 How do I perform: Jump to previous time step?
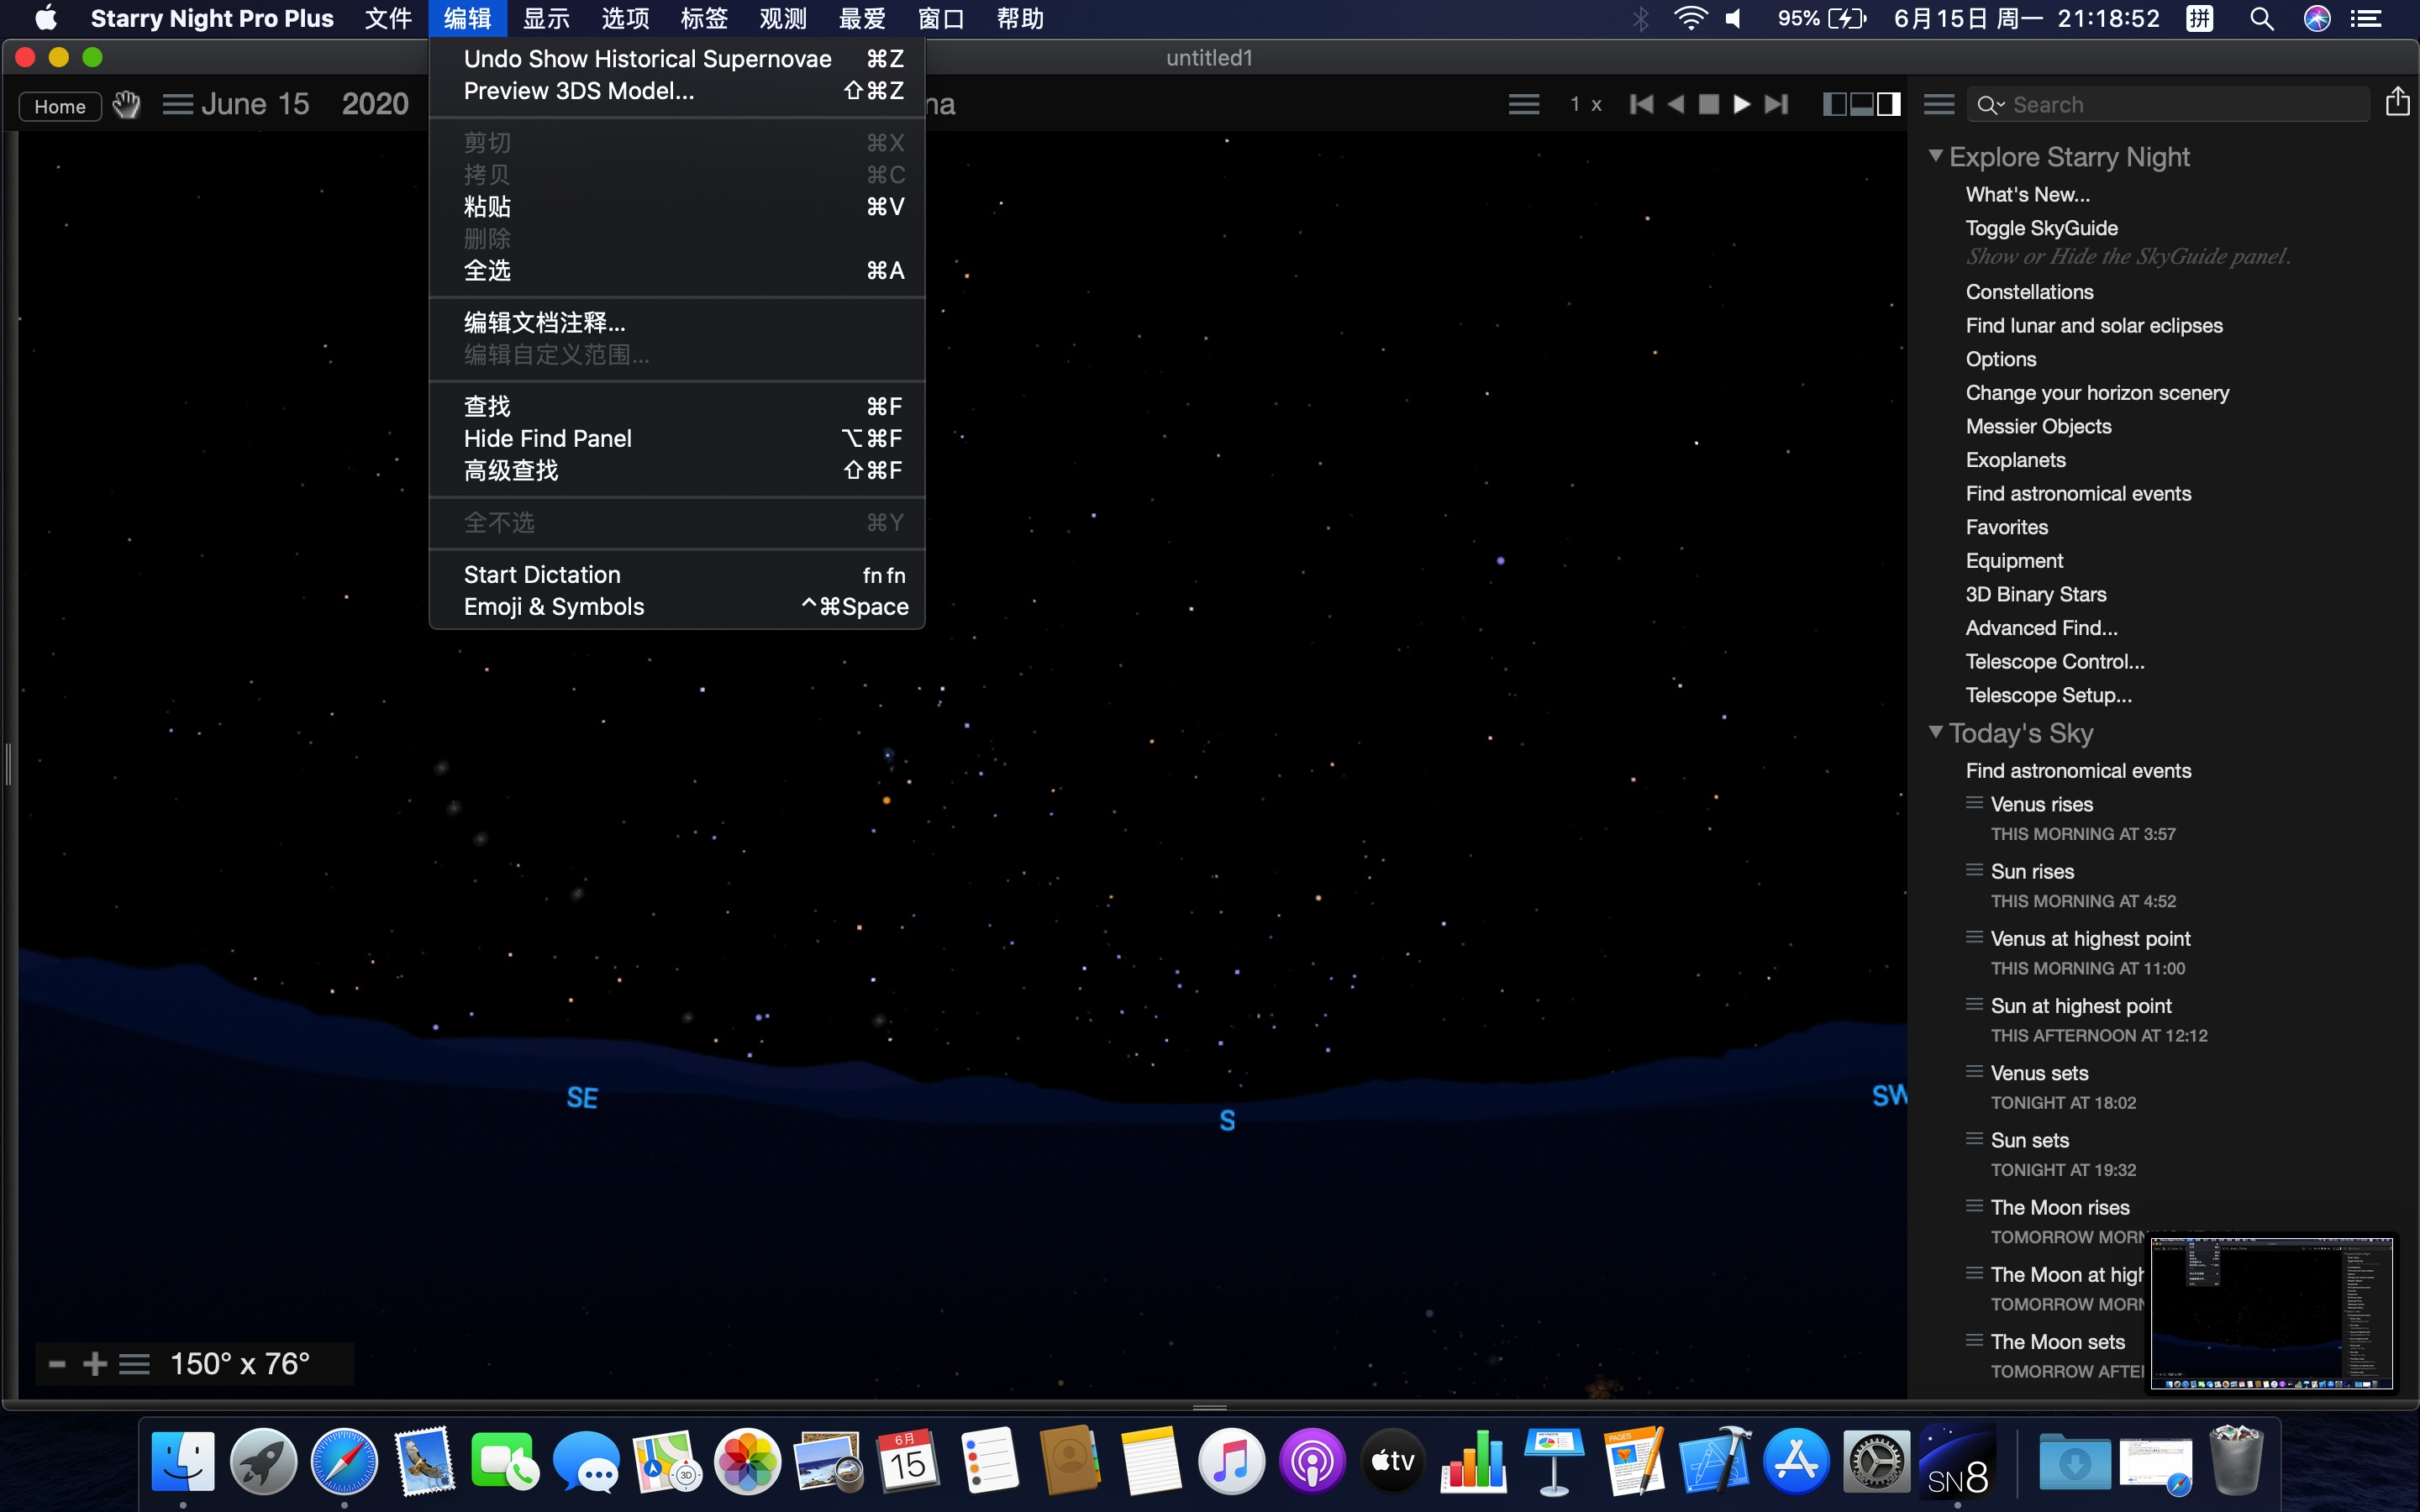click(x=1641, y=104)
